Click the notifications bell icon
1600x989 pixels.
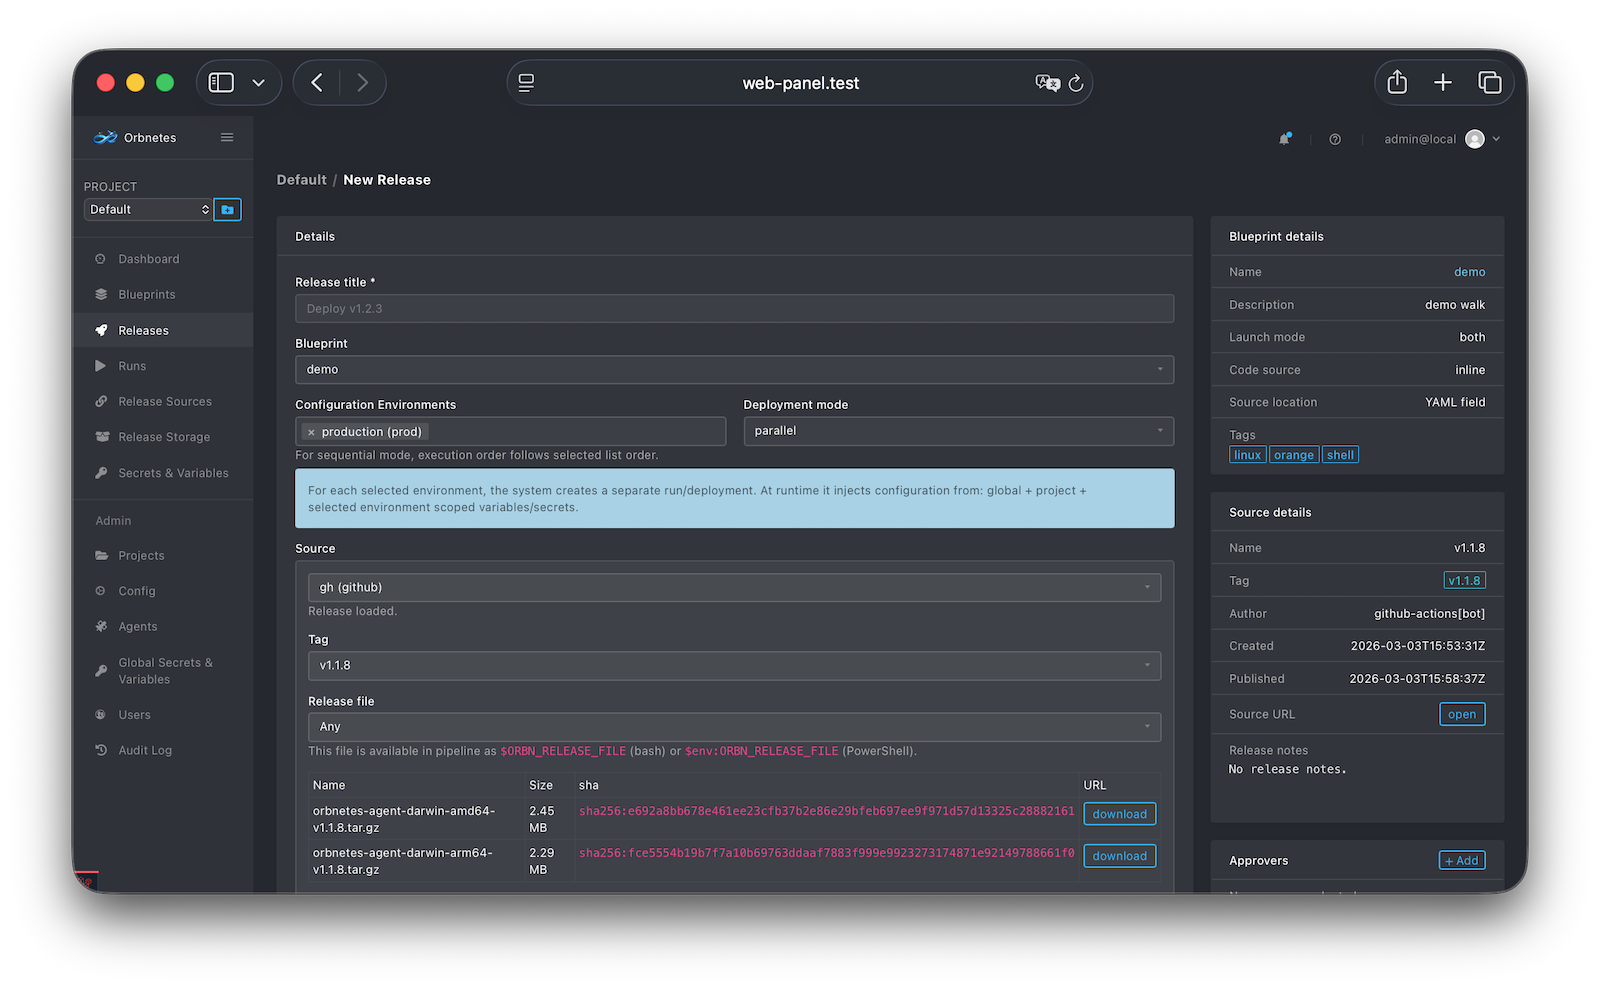click(x=1286, y=139)
